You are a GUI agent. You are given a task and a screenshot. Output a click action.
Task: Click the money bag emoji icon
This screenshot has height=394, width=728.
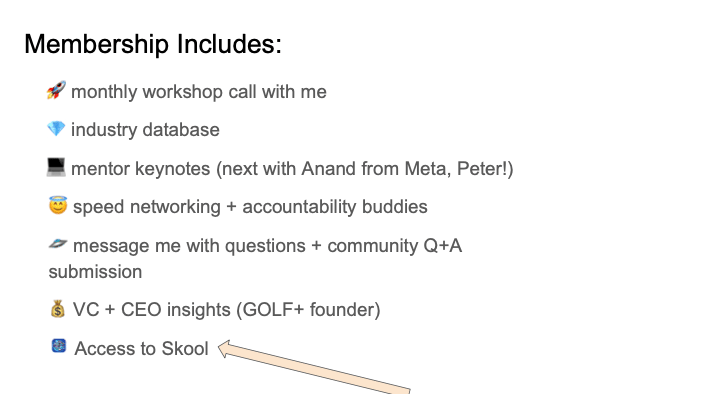tap(58, 309)
